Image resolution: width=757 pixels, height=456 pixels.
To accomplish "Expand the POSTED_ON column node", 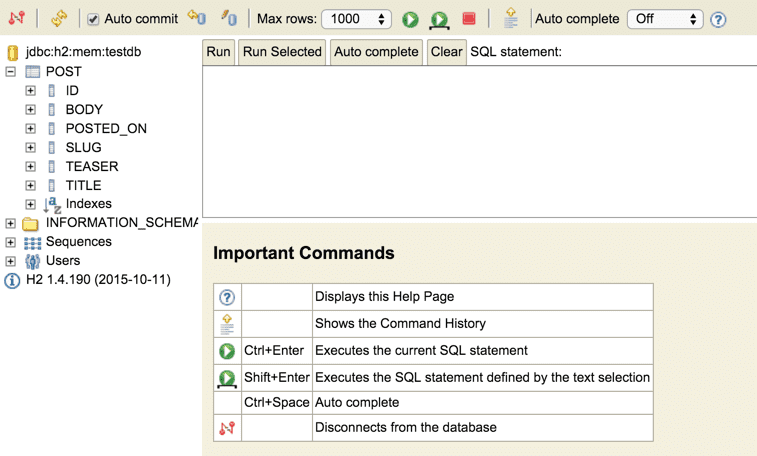I will click(x=31, y=129).
